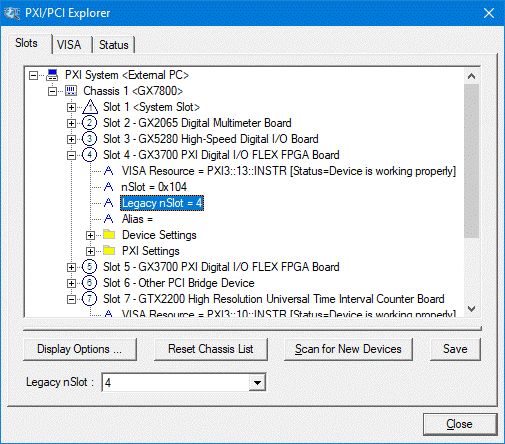
Task: Collapse Slot 7 GTX2200 node
Action: [x=71, y=299]
